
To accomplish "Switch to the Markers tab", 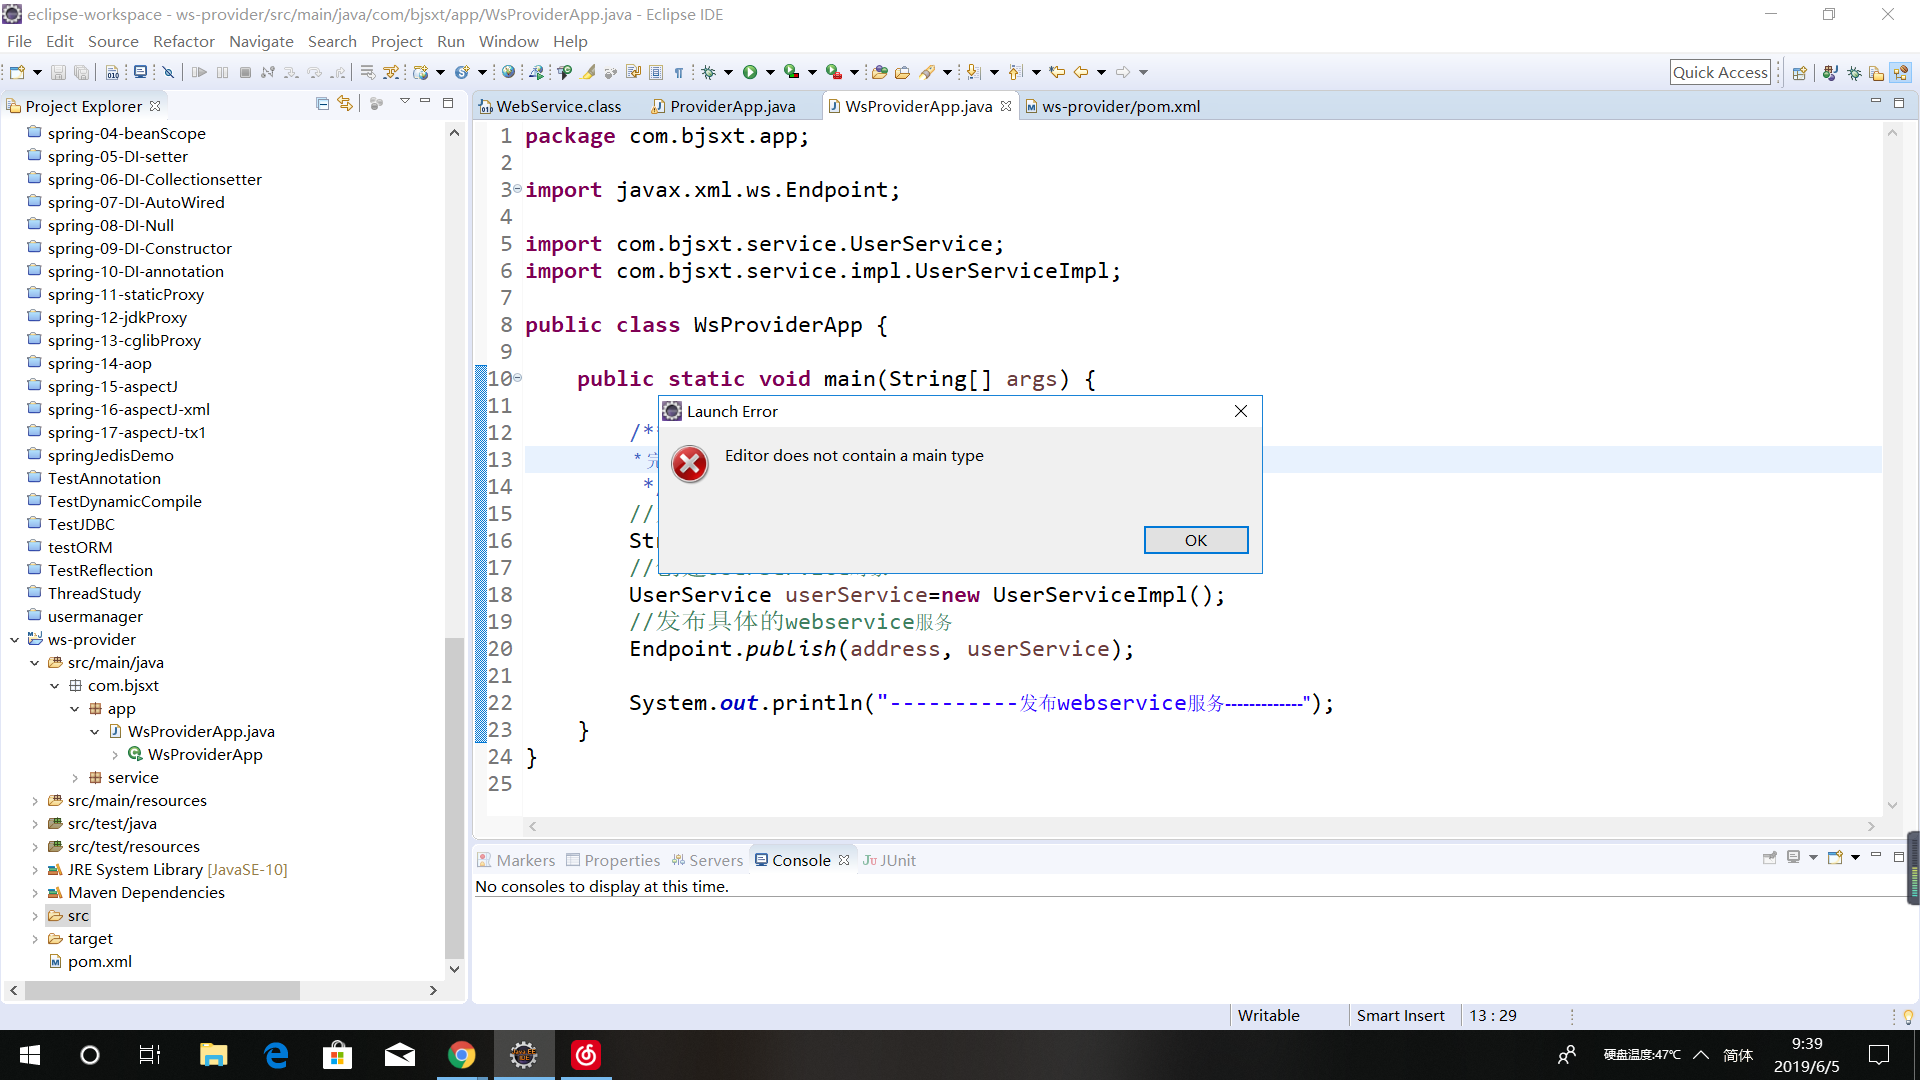I will point(516,860).
